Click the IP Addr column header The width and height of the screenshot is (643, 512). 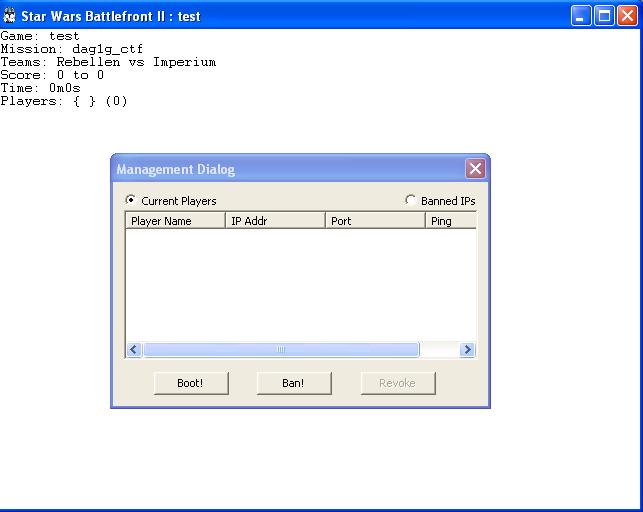point(275,221)
